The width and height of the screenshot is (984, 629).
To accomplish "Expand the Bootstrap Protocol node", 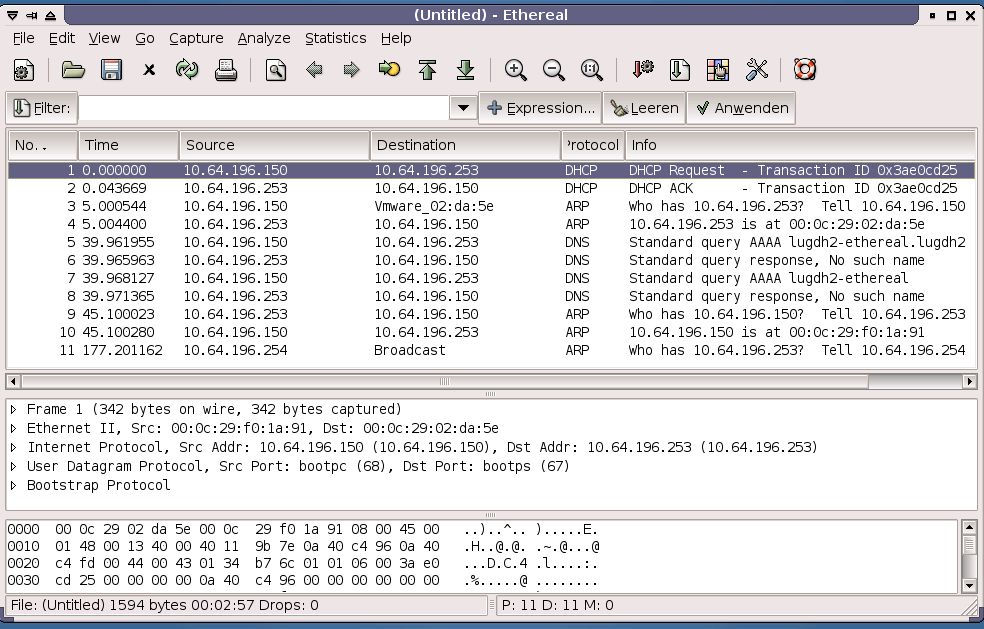I will click(x=14, y=485).
